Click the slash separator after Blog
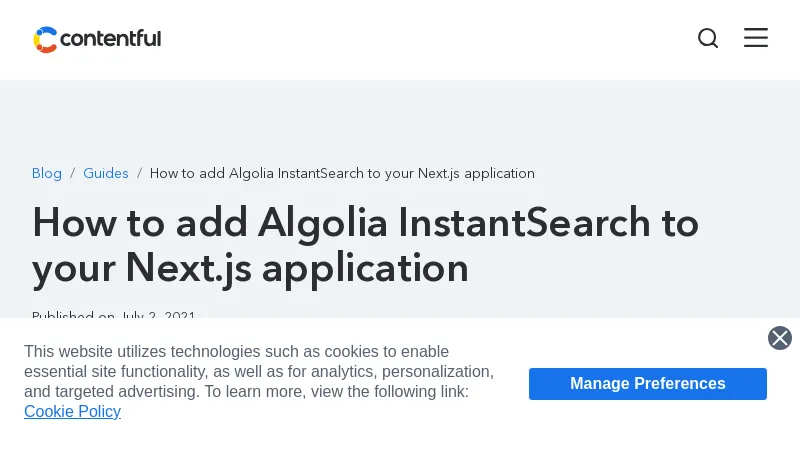 [x=72, y=173]
